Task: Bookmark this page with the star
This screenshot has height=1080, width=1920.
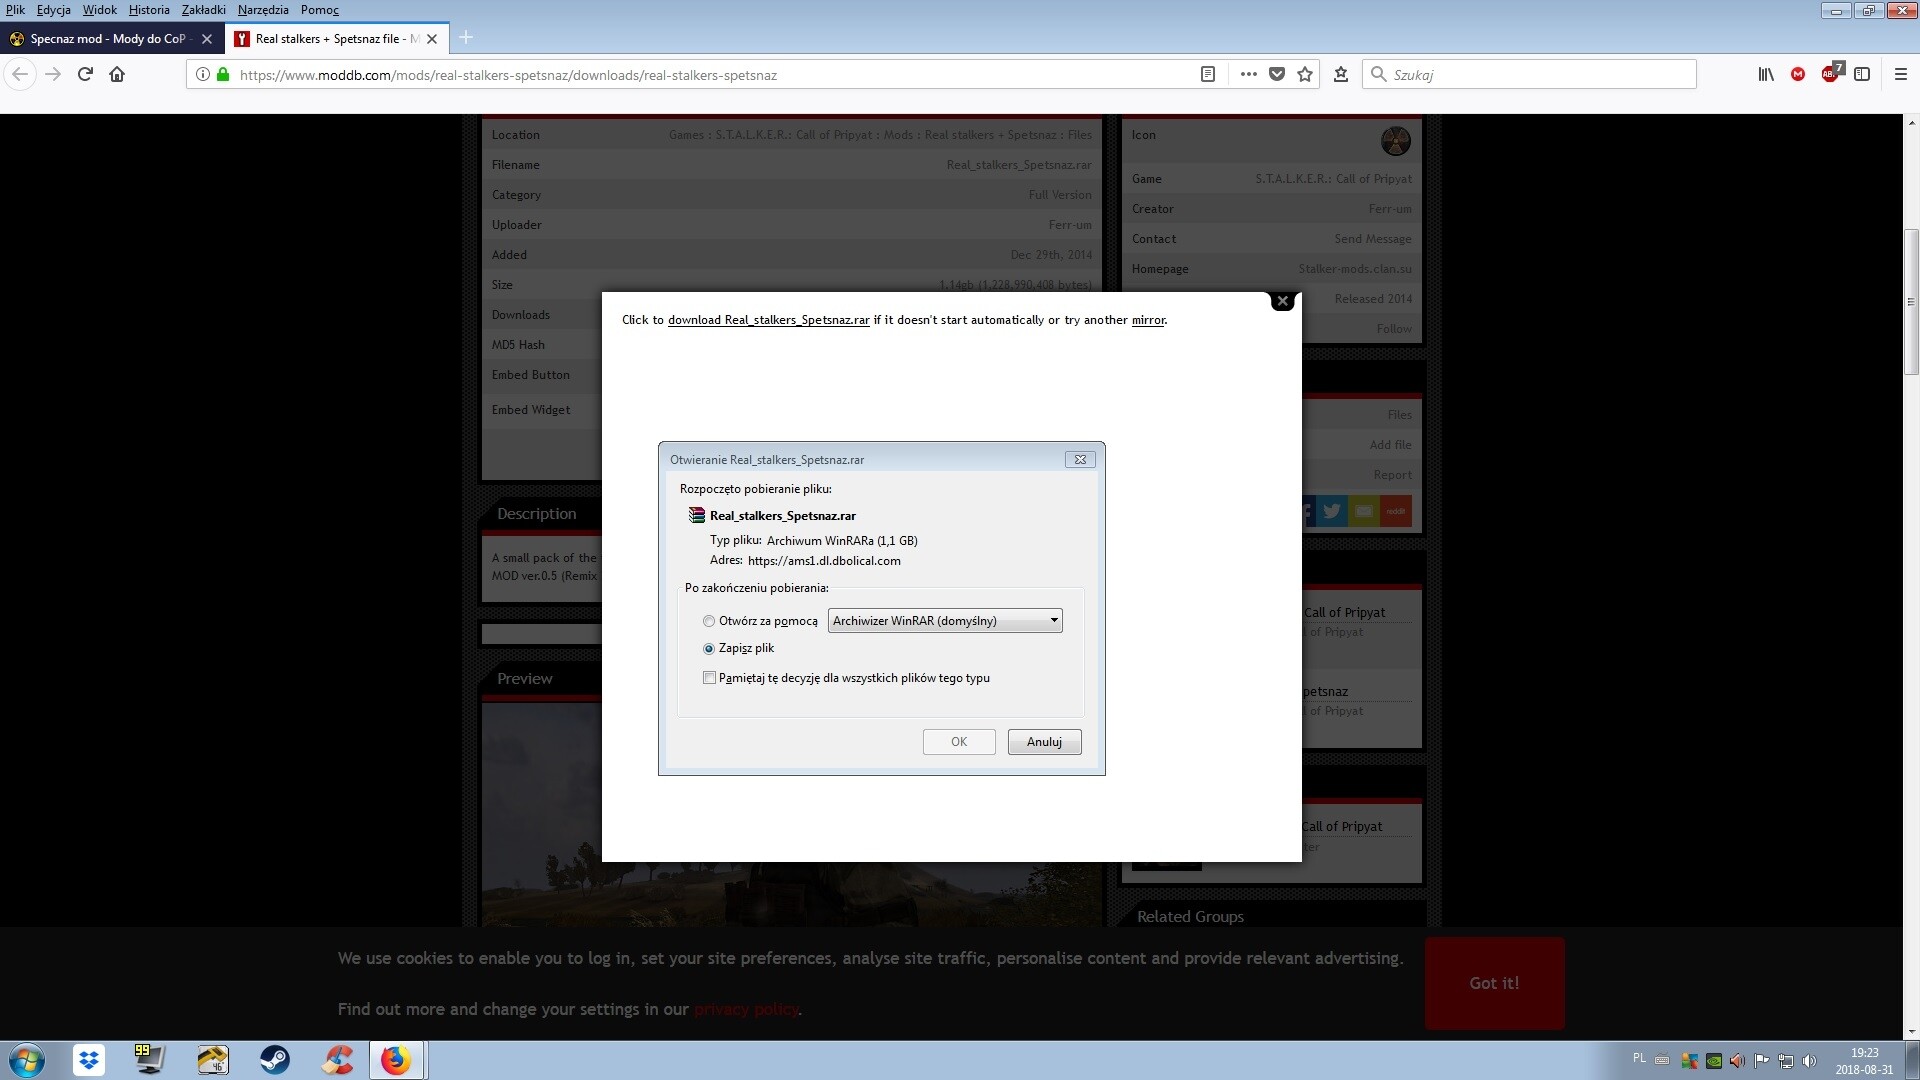Action: coord(1305,74)
